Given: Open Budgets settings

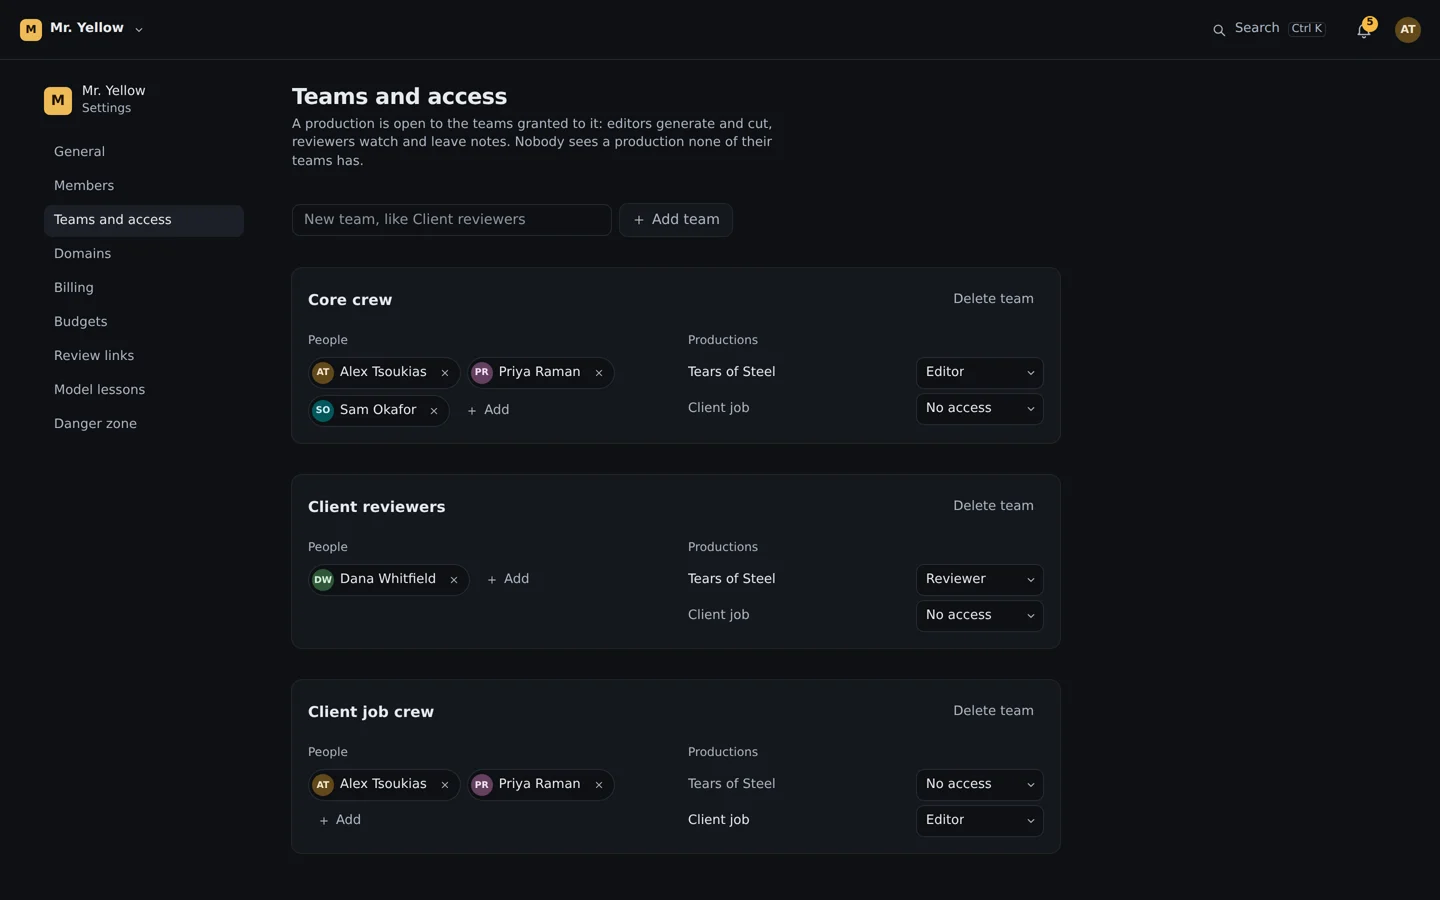Looking at the screenshot, I should point(144,322).
